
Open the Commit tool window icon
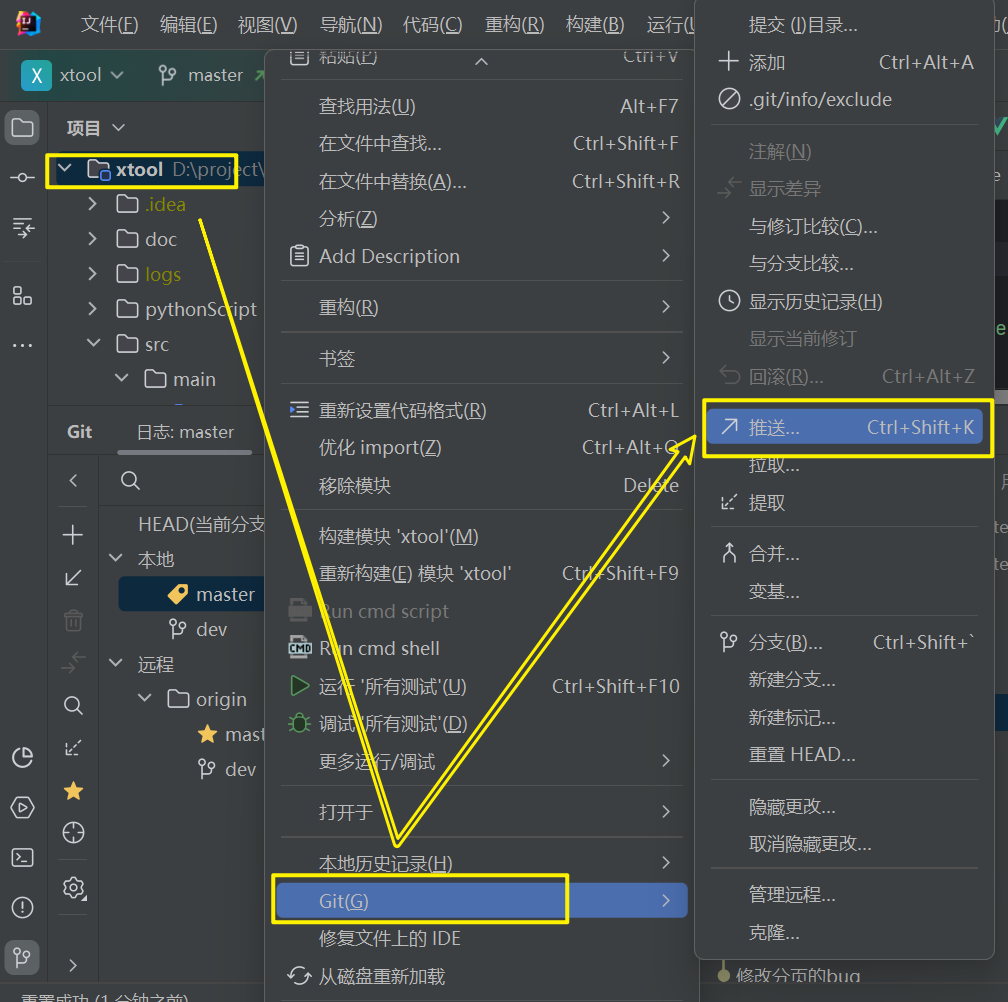[x=22, y=177]
